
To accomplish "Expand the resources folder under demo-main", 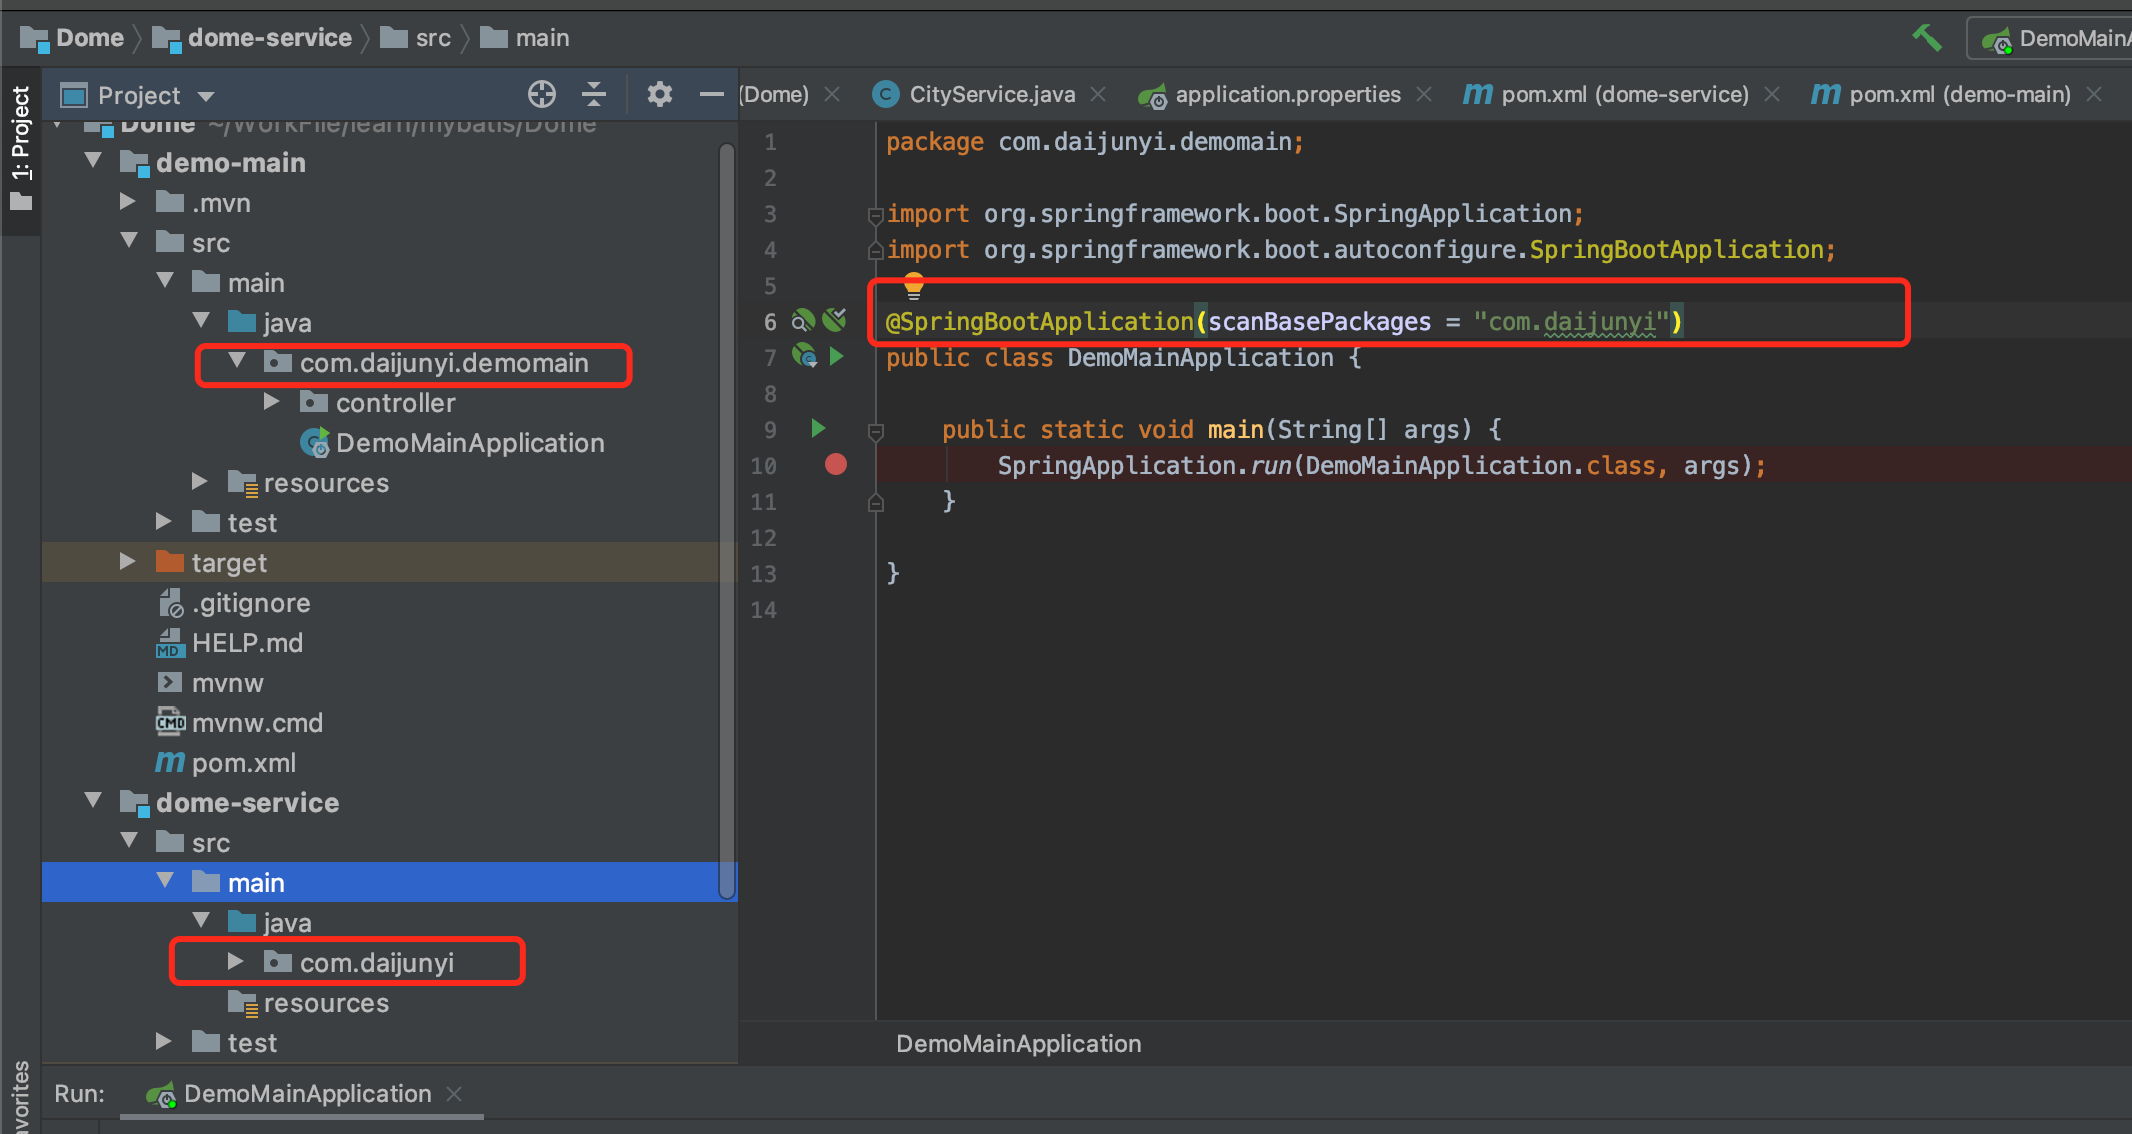I will pos(200,482).
